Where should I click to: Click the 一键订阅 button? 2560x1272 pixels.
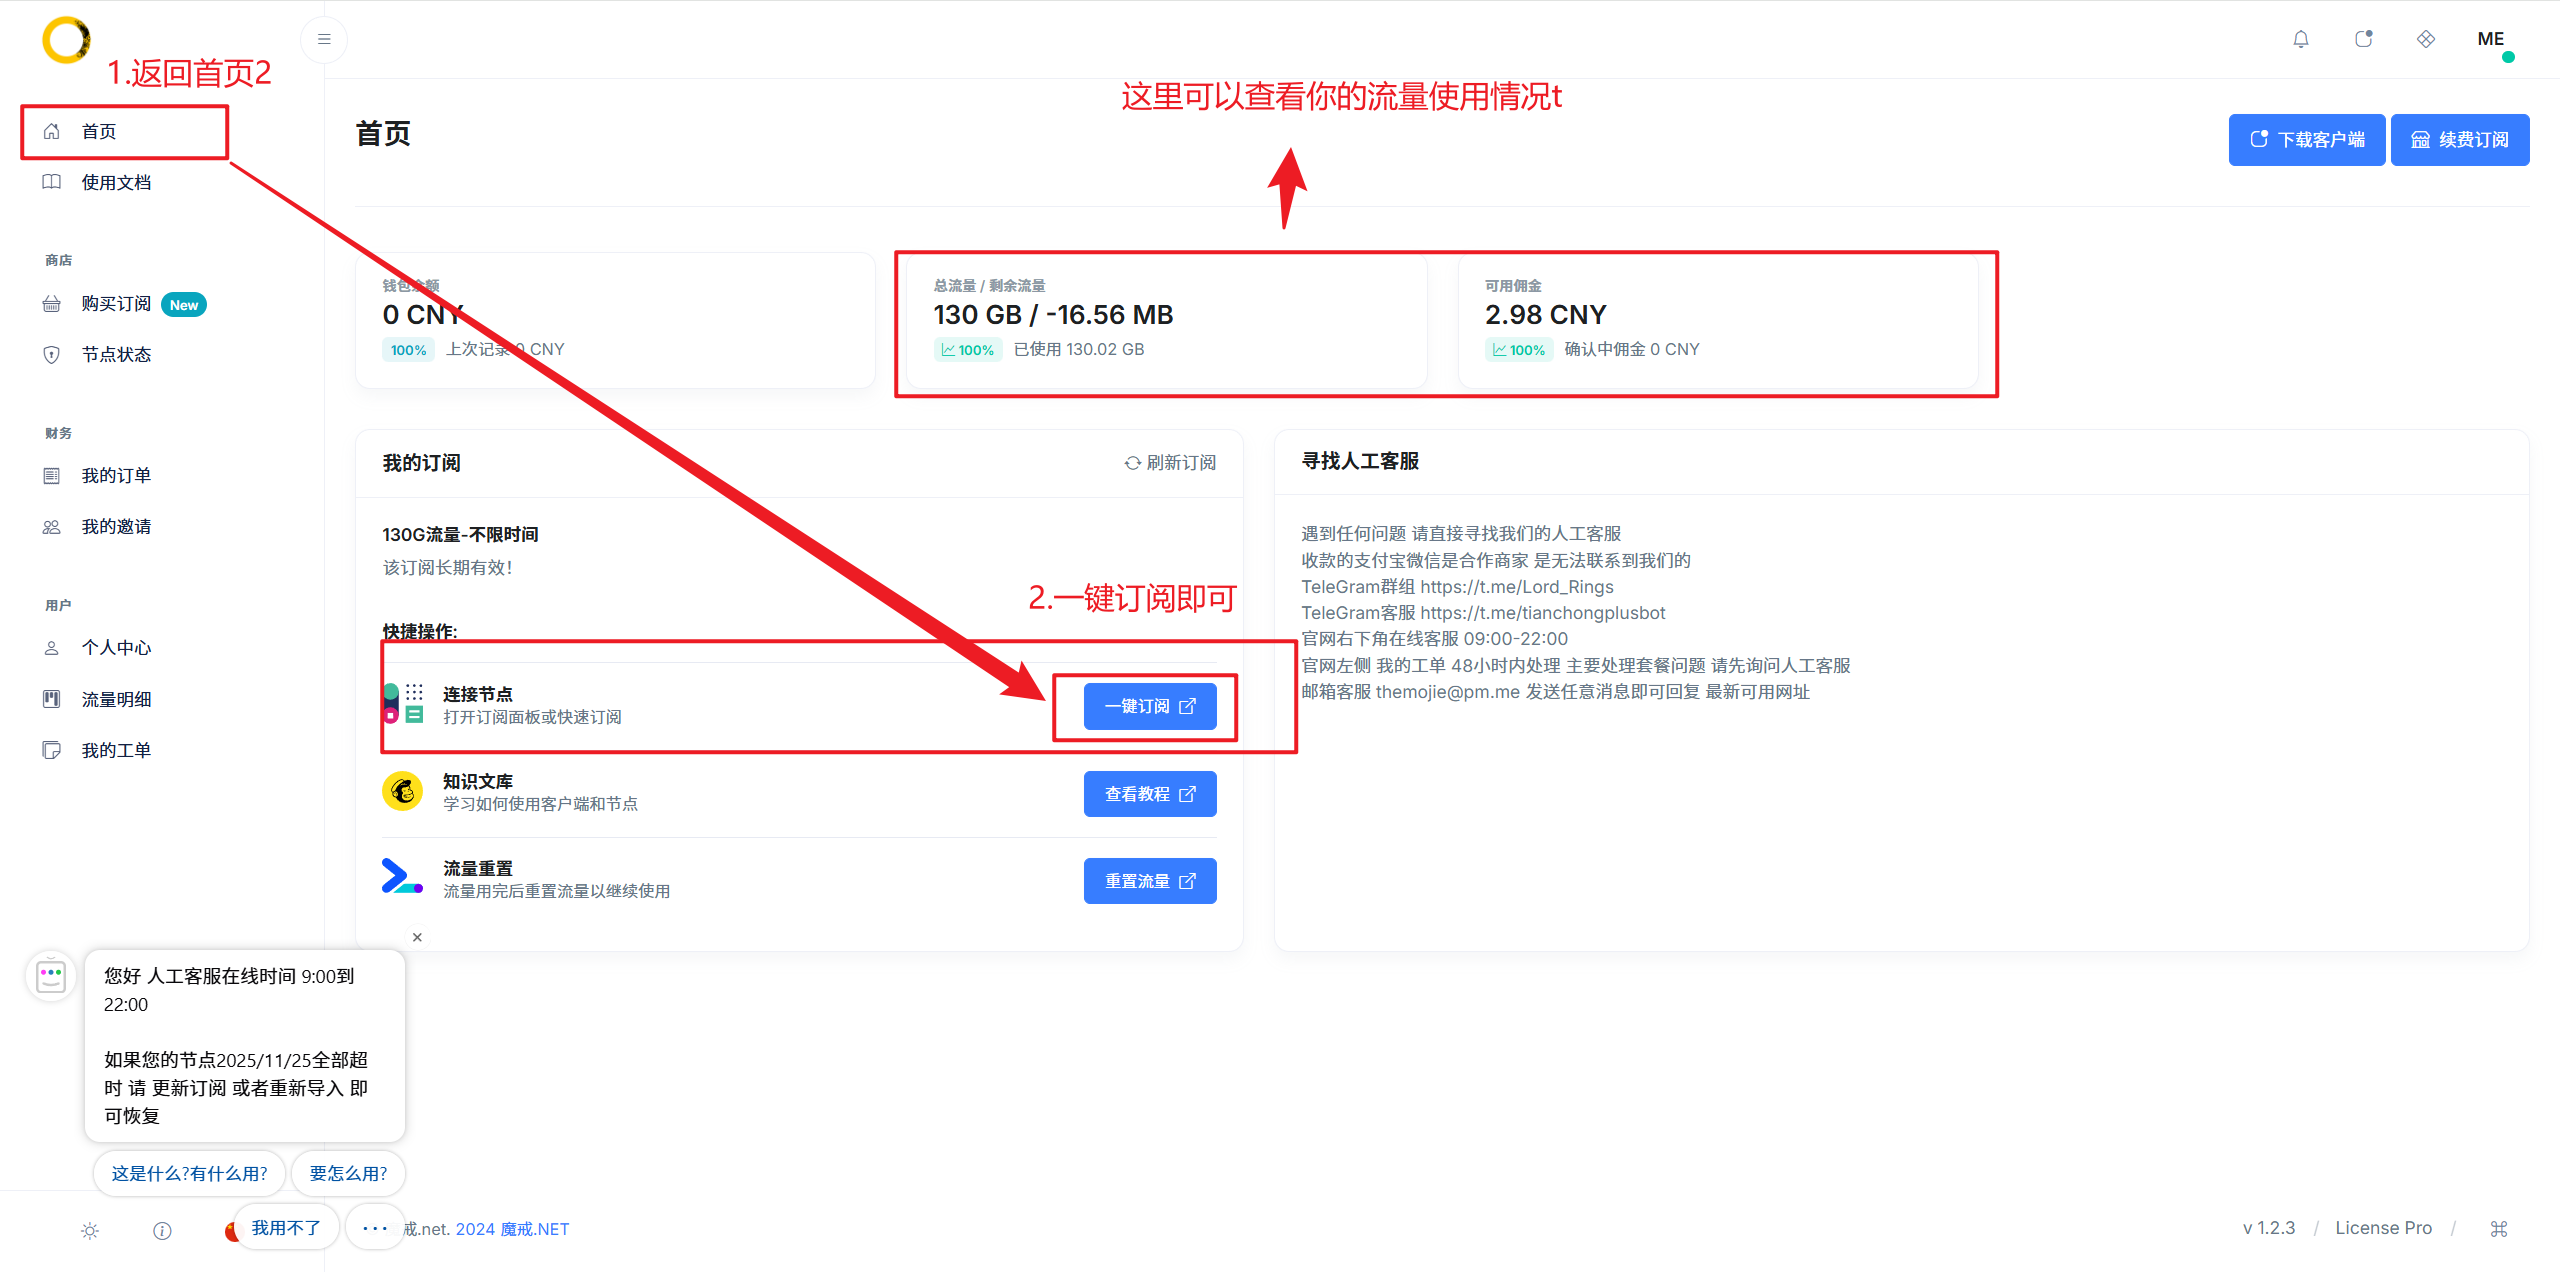pyautogui.click(x=1150, y=706)
